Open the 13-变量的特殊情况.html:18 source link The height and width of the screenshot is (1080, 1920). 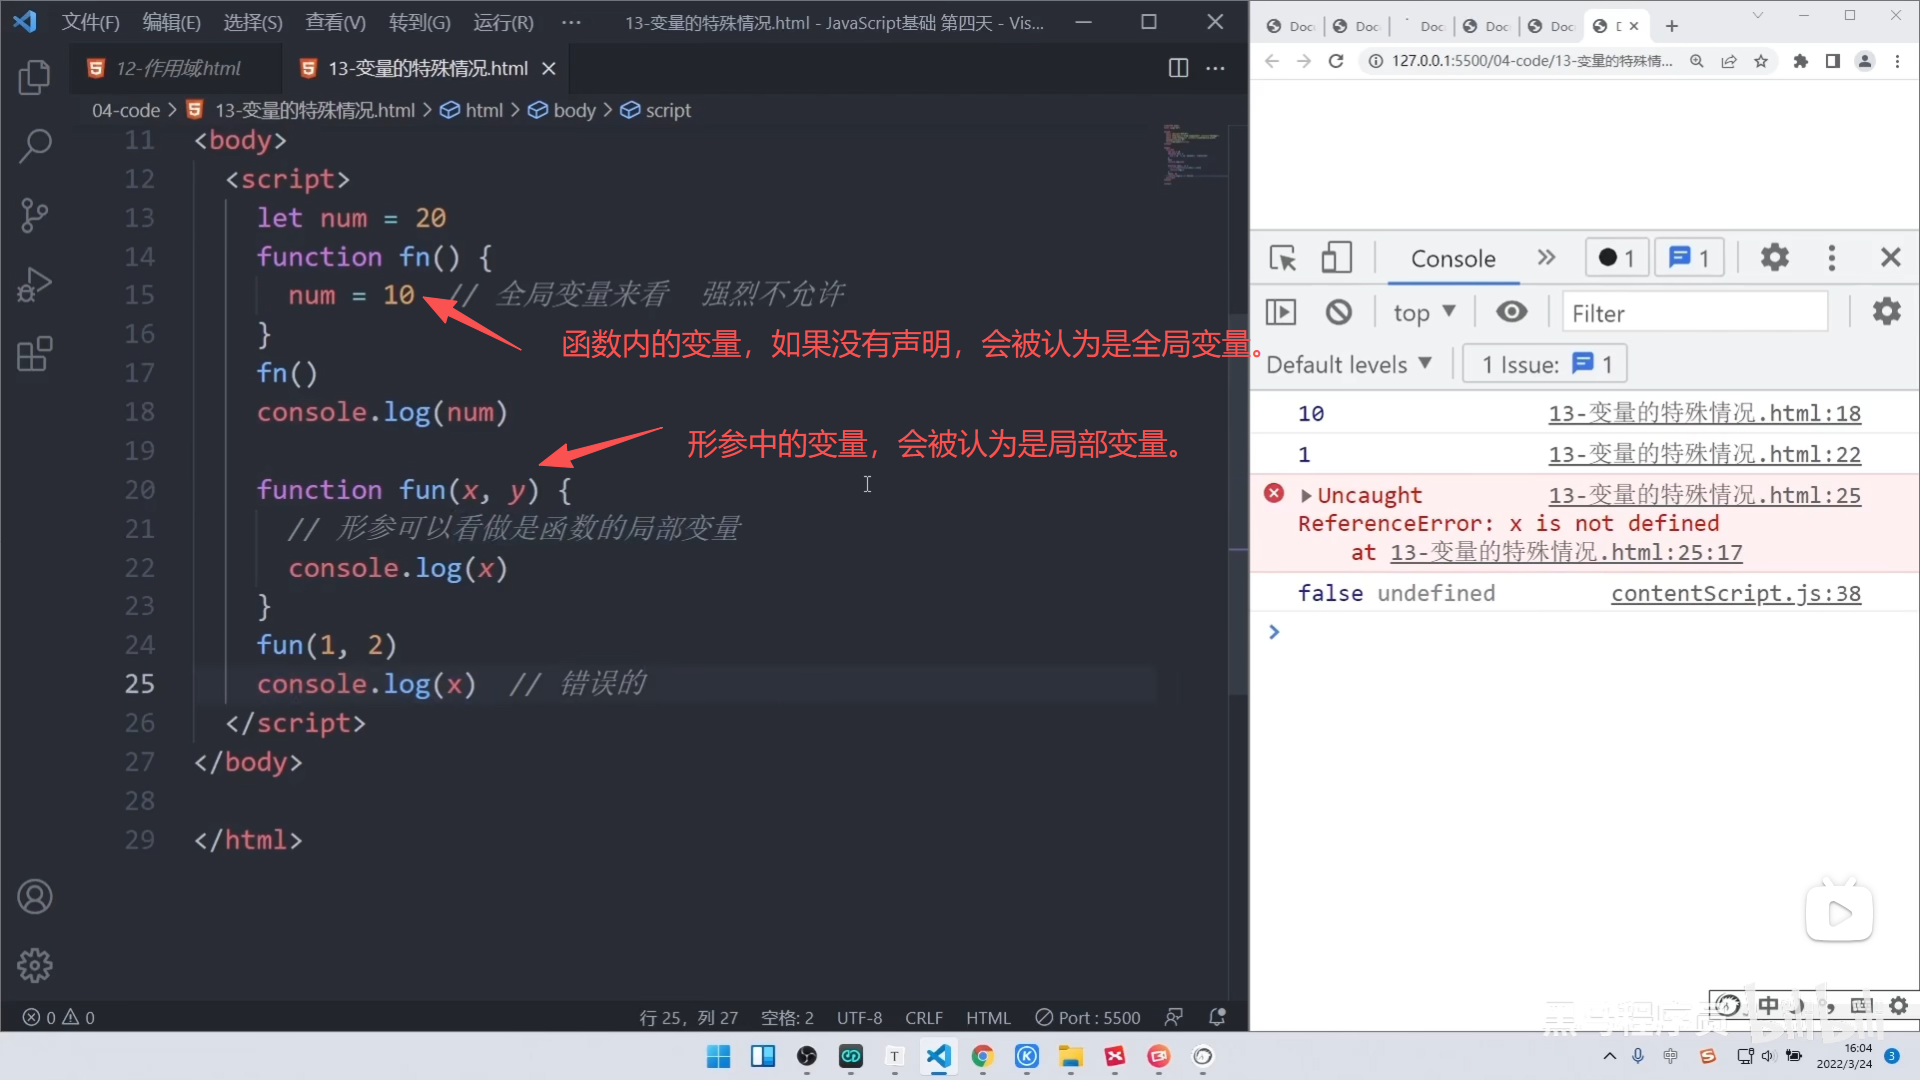tap(1704, 413)
